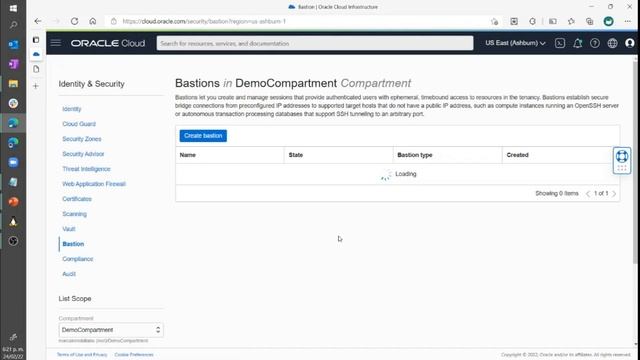Image resolution: width=640 pixels, height=360 pixels.
Task: Open the Windows Start button
Action: (x=13, y=8)
